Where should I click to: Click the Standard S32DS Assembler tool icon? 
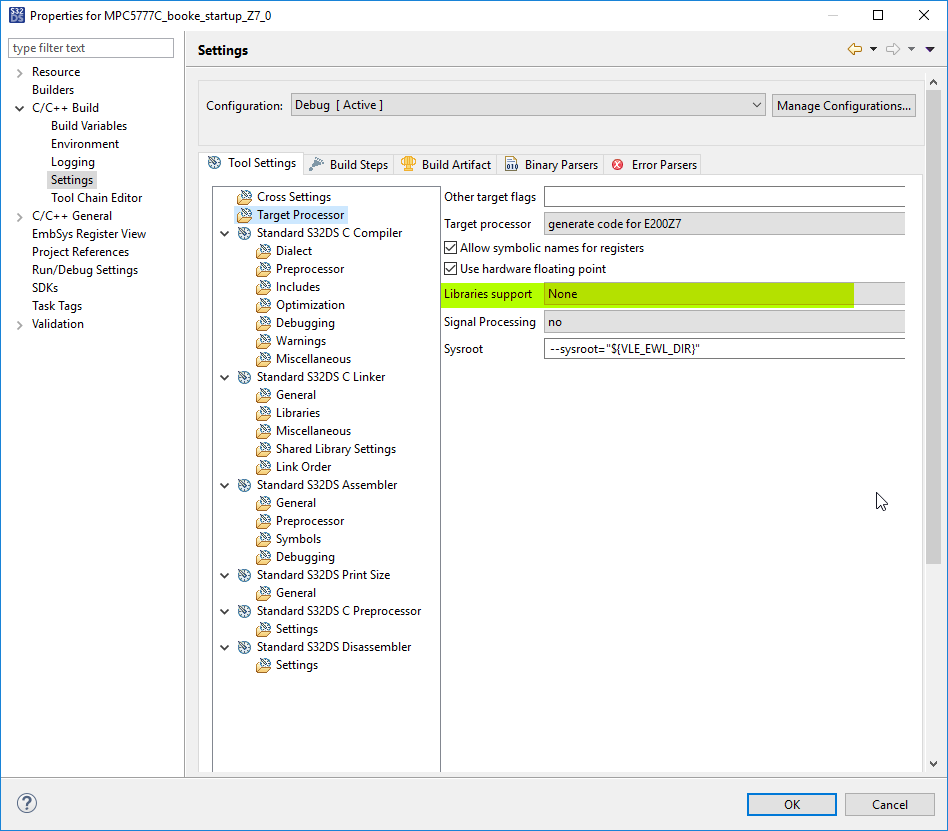[245, 485]
